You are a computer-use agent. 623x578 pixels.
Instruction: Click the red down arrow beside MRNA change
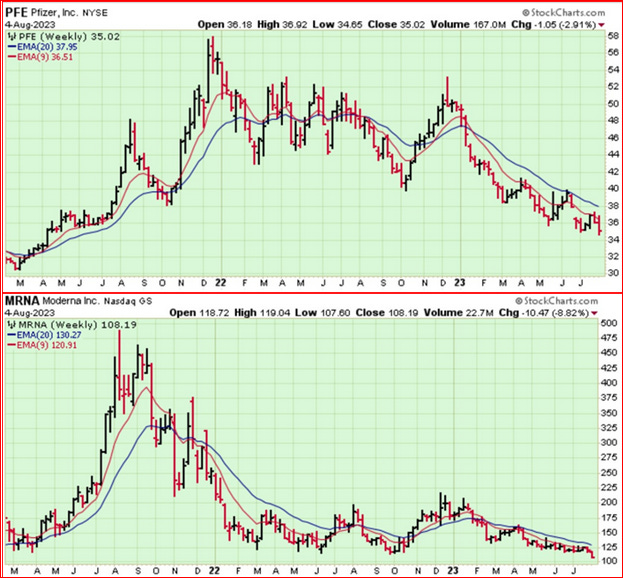(594, 313)
